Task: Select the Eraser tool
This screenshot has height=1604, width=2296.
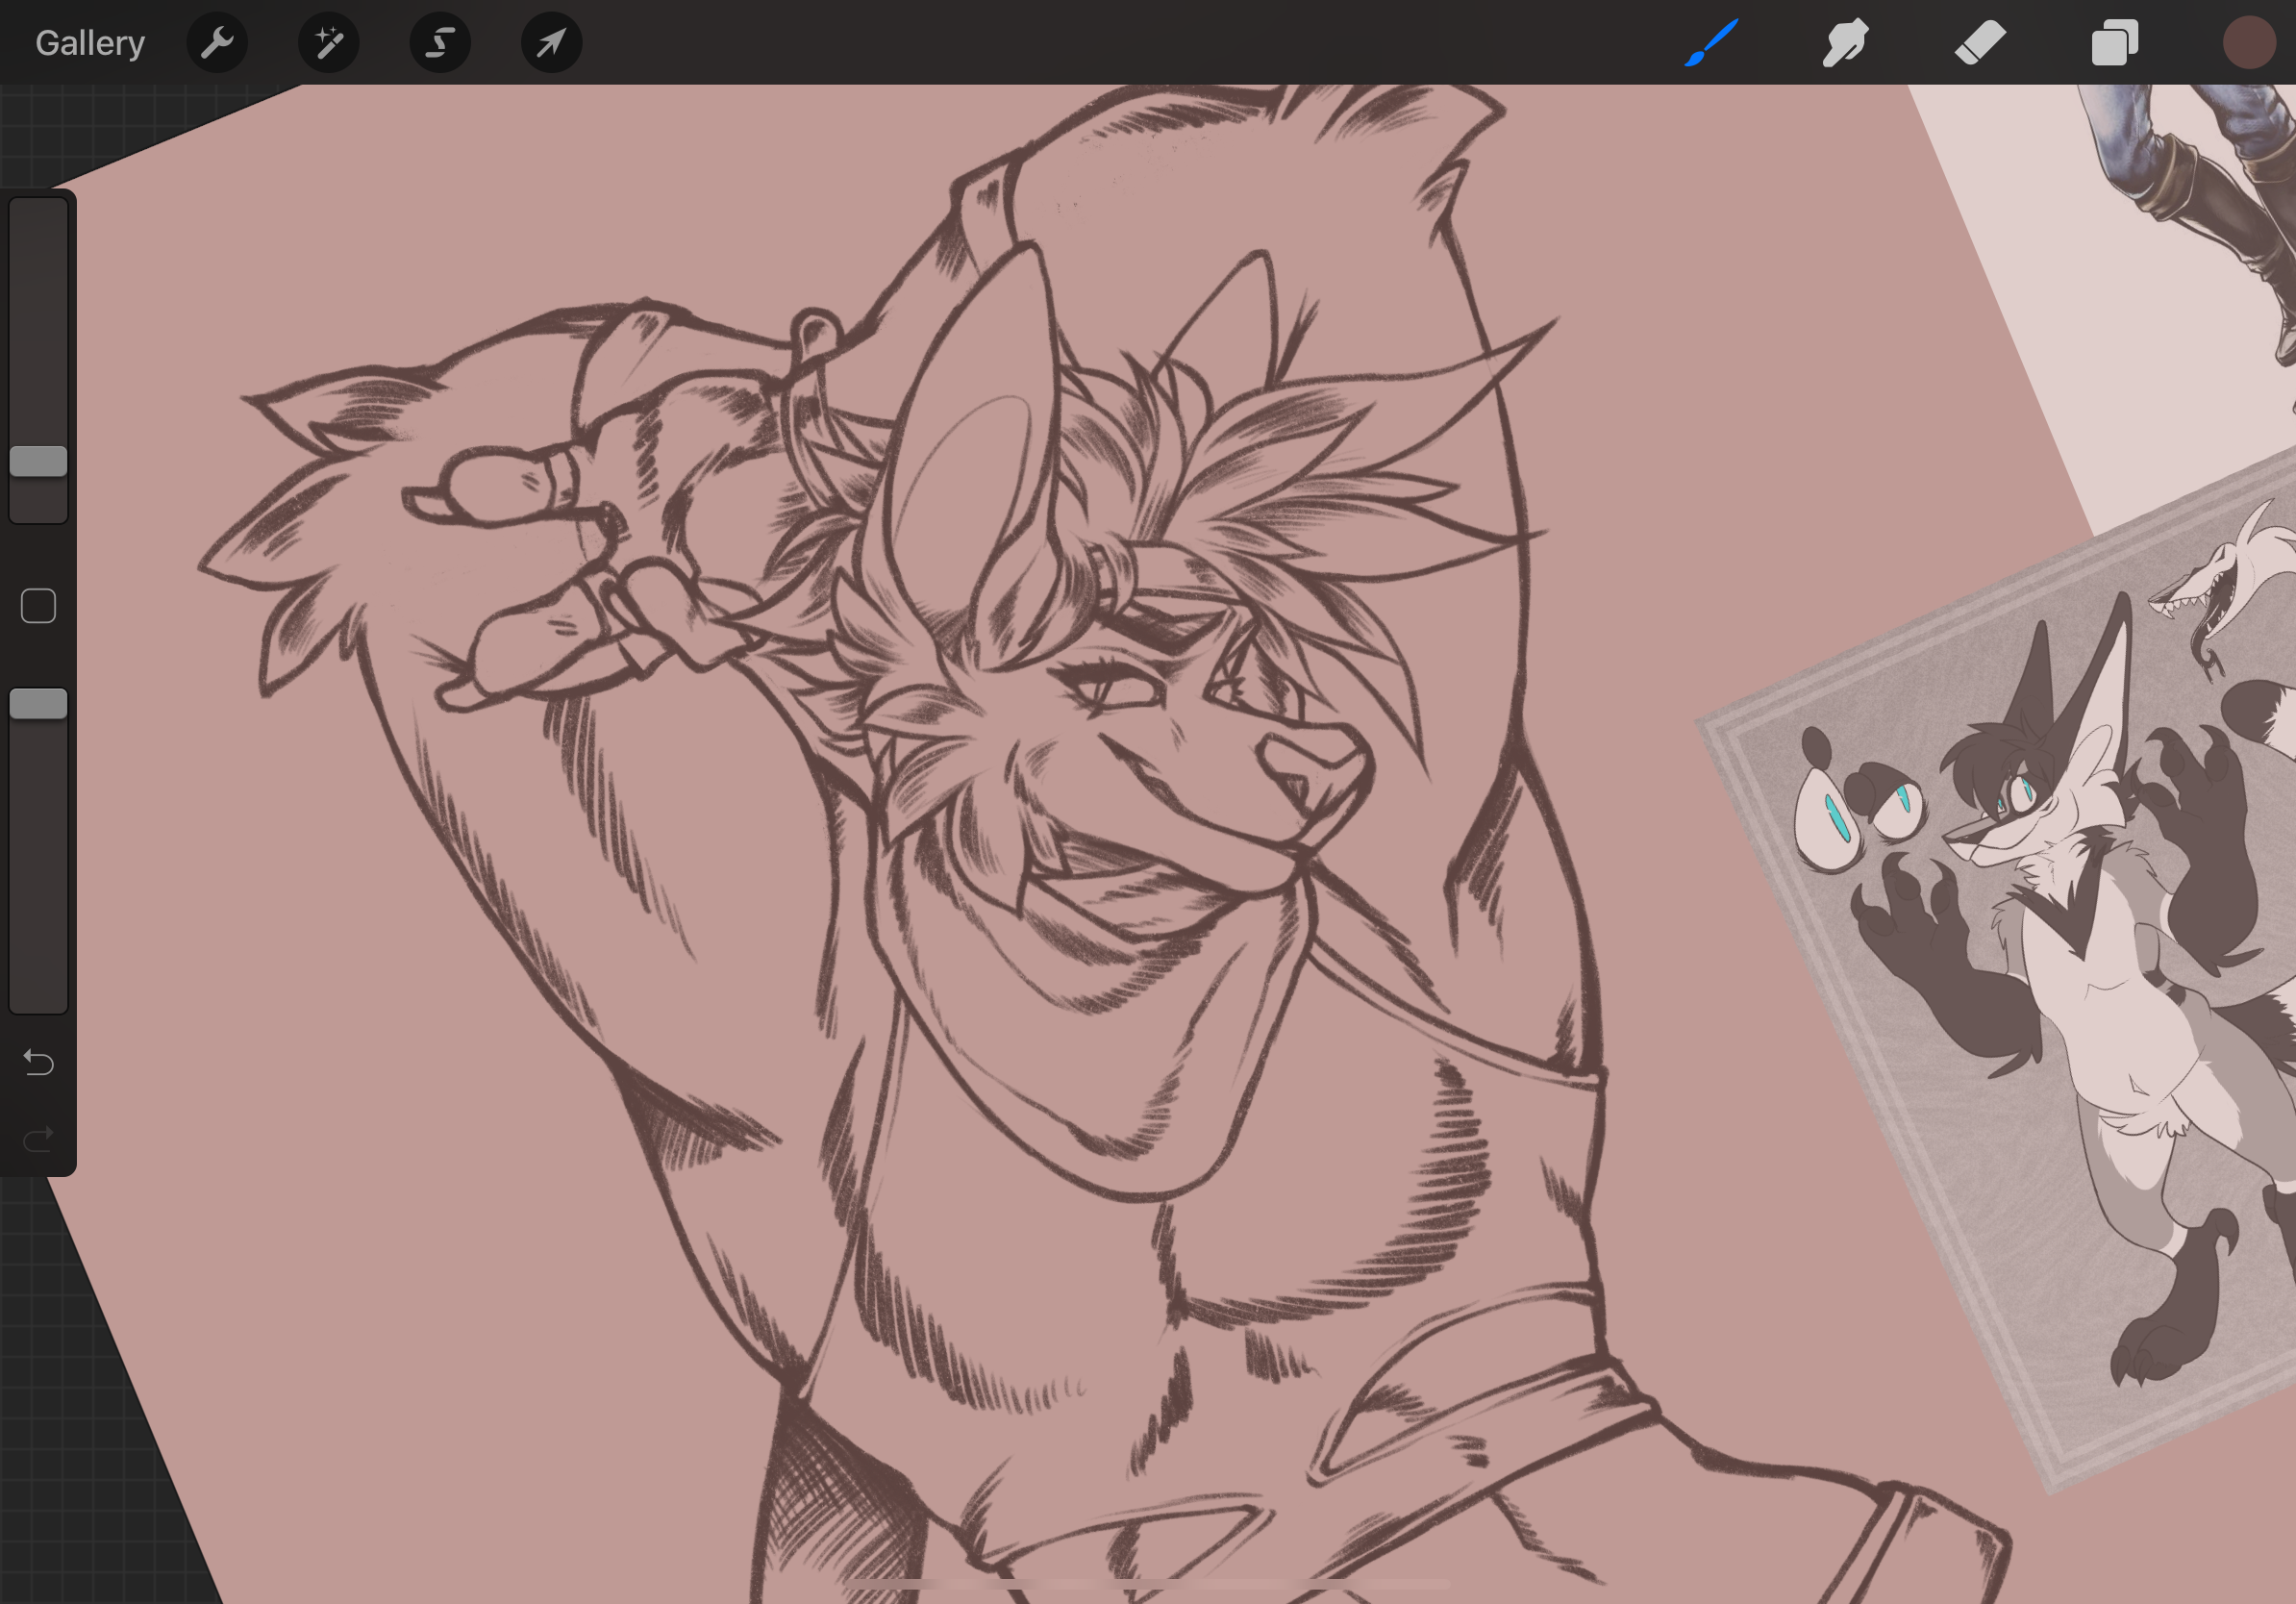Action: (1980, 43)
